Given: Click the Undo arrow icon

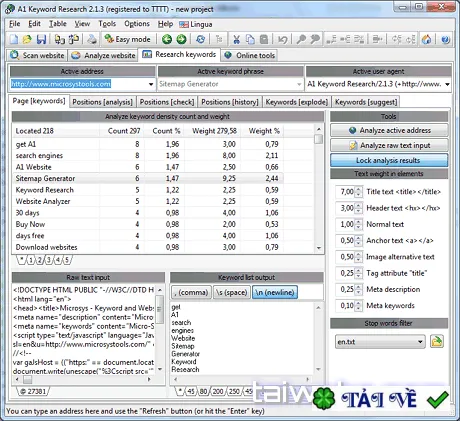Looking at the screenshot, I should (x=283, y=40).
